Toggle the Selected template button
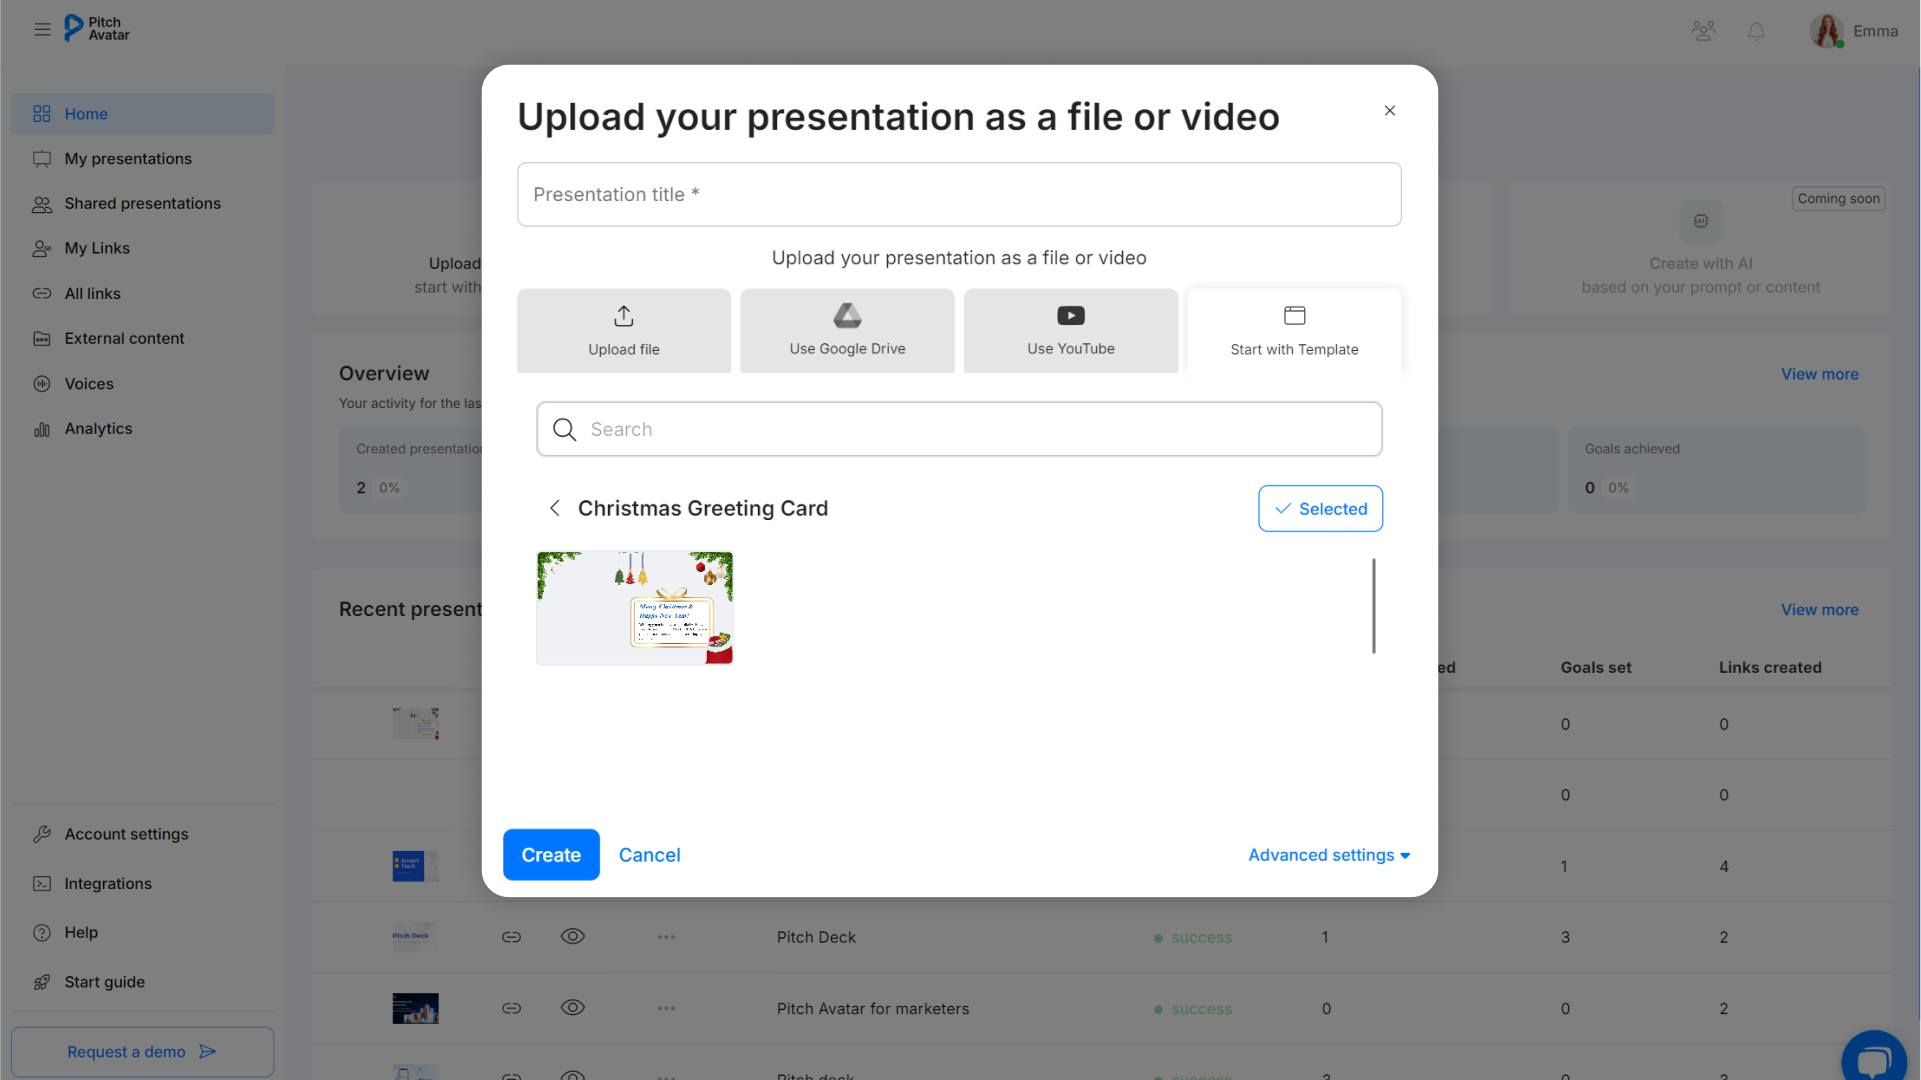 (1320, 509)
